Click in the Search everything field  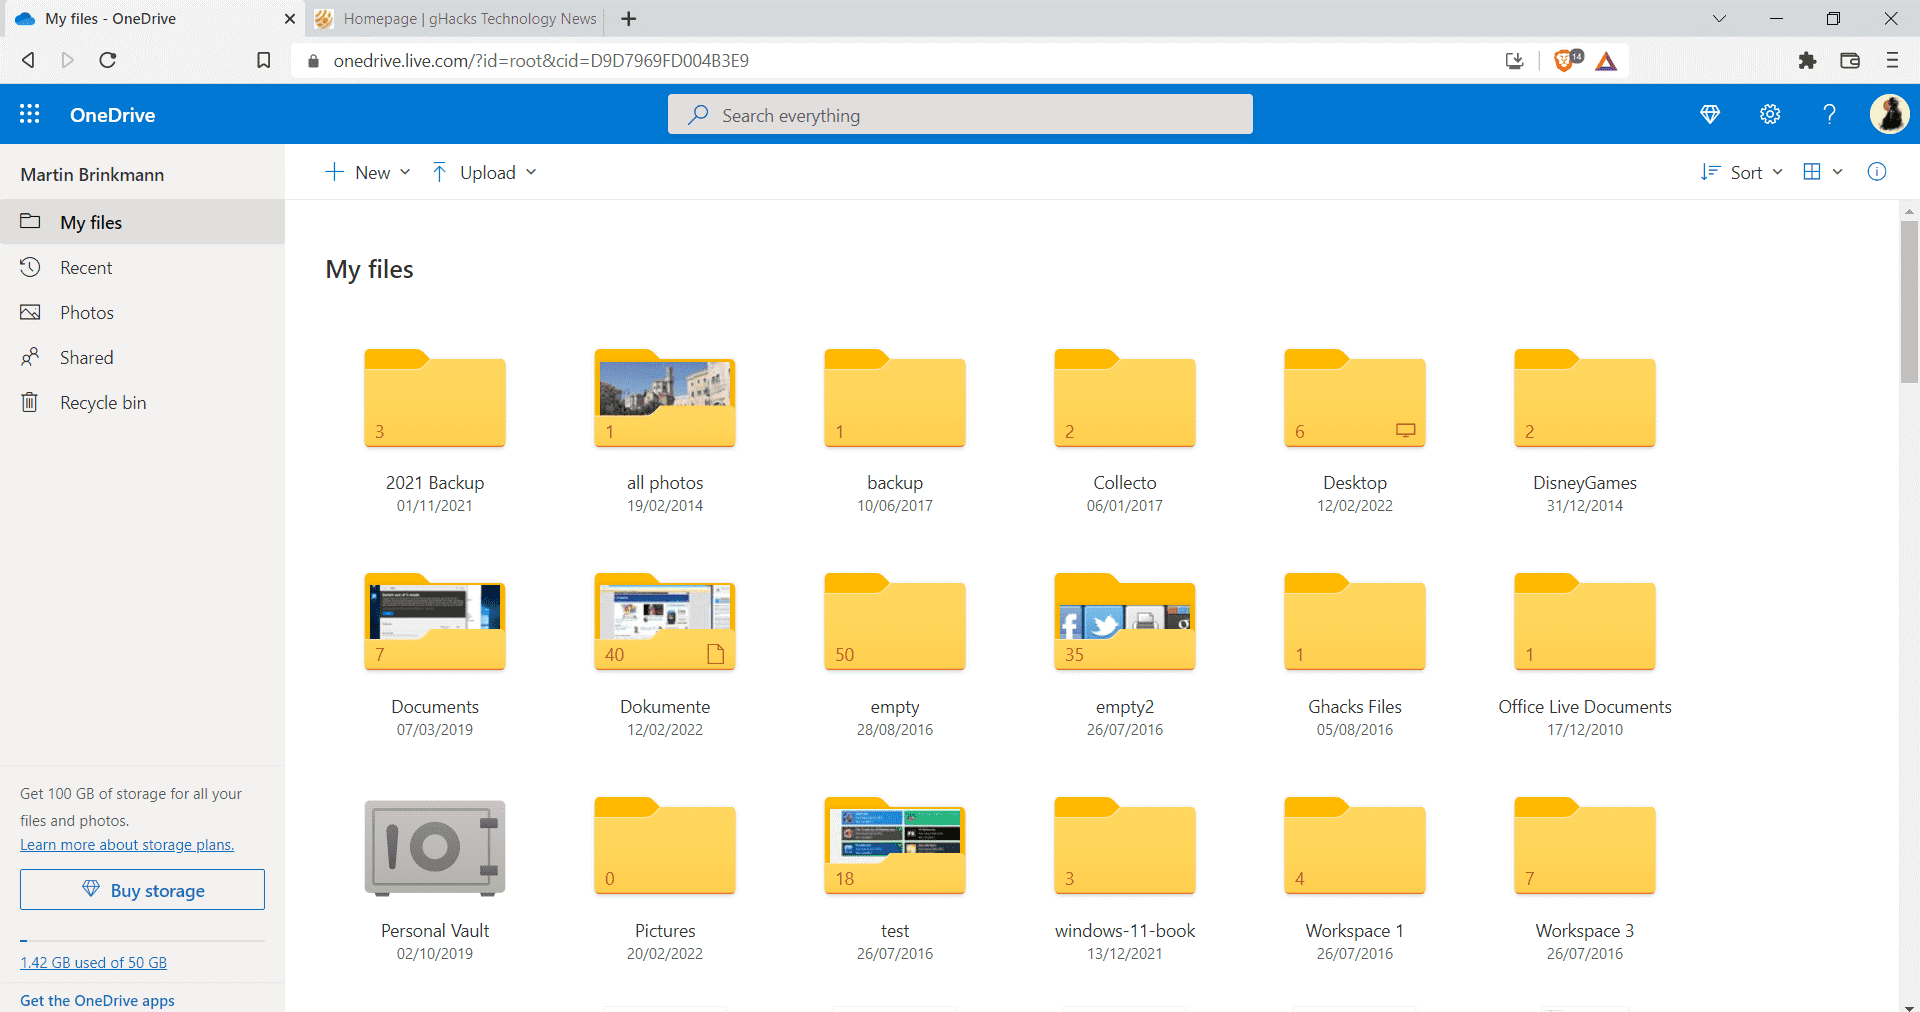(x=960, y=114)
